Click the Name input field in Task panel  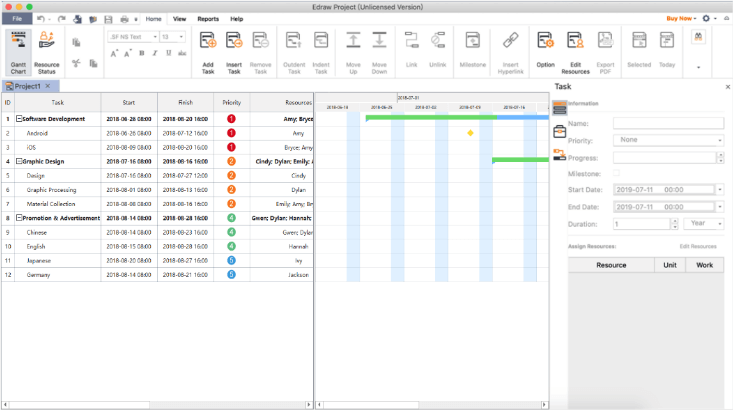click(668, 123)
